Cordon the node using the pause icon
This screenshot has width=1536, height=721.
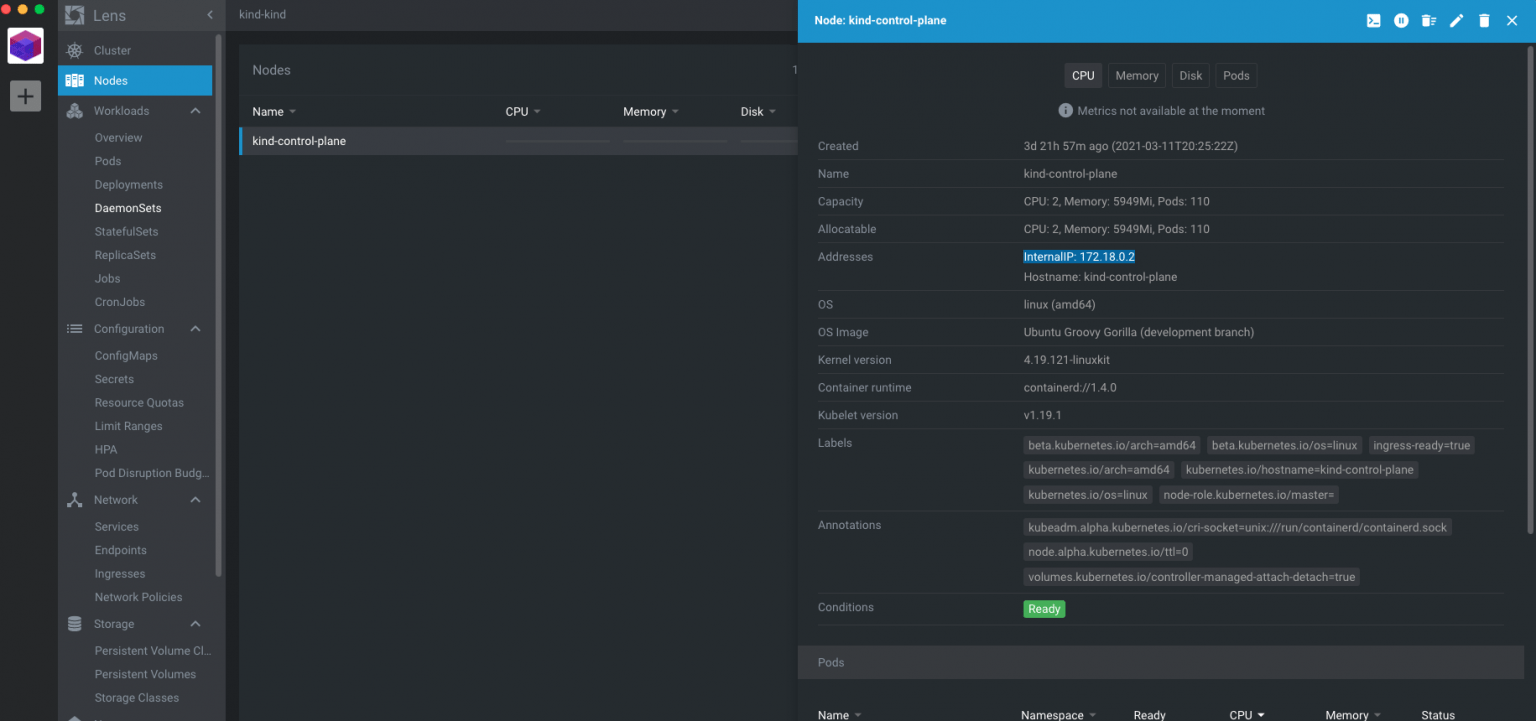coord(1401,20)
